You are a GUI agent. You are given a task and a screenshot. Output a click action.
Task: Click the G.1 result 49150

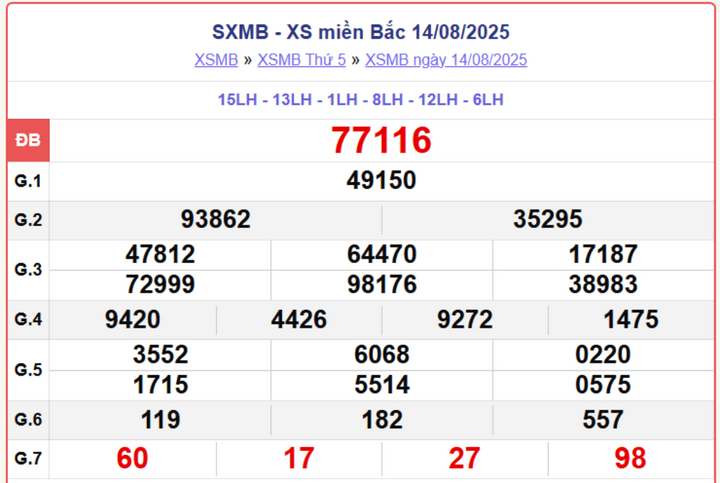pos(381,180)
